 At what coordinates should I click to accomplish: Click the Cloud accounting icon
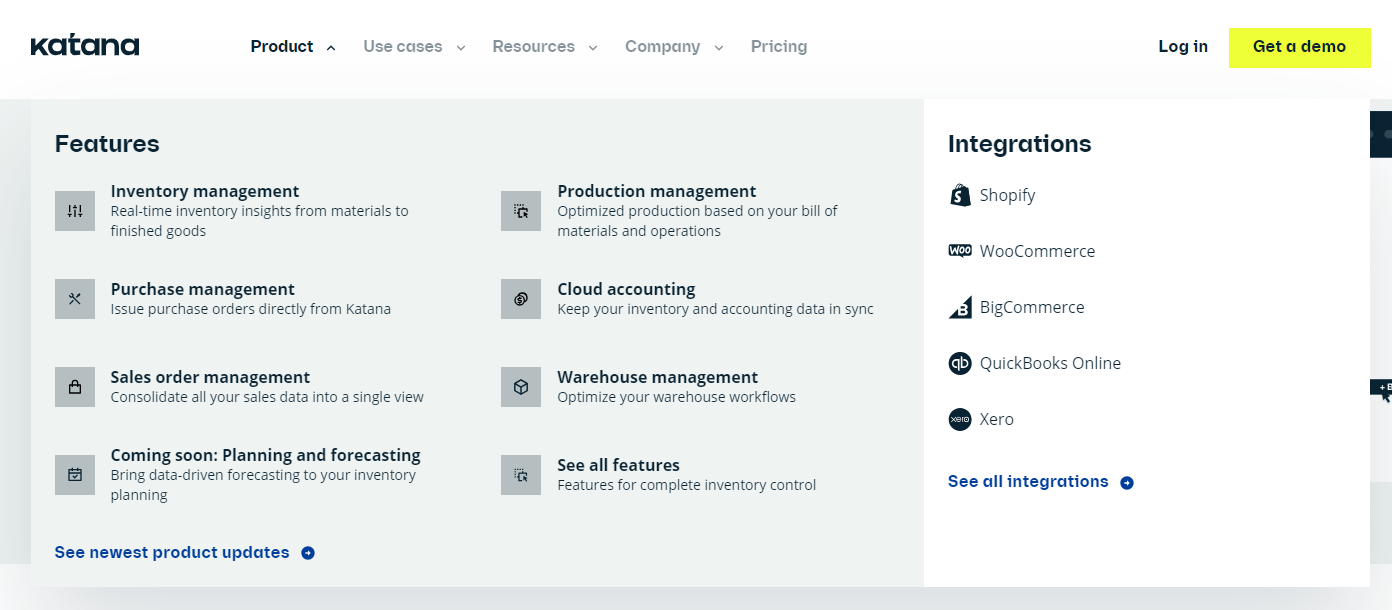(521, 299)
